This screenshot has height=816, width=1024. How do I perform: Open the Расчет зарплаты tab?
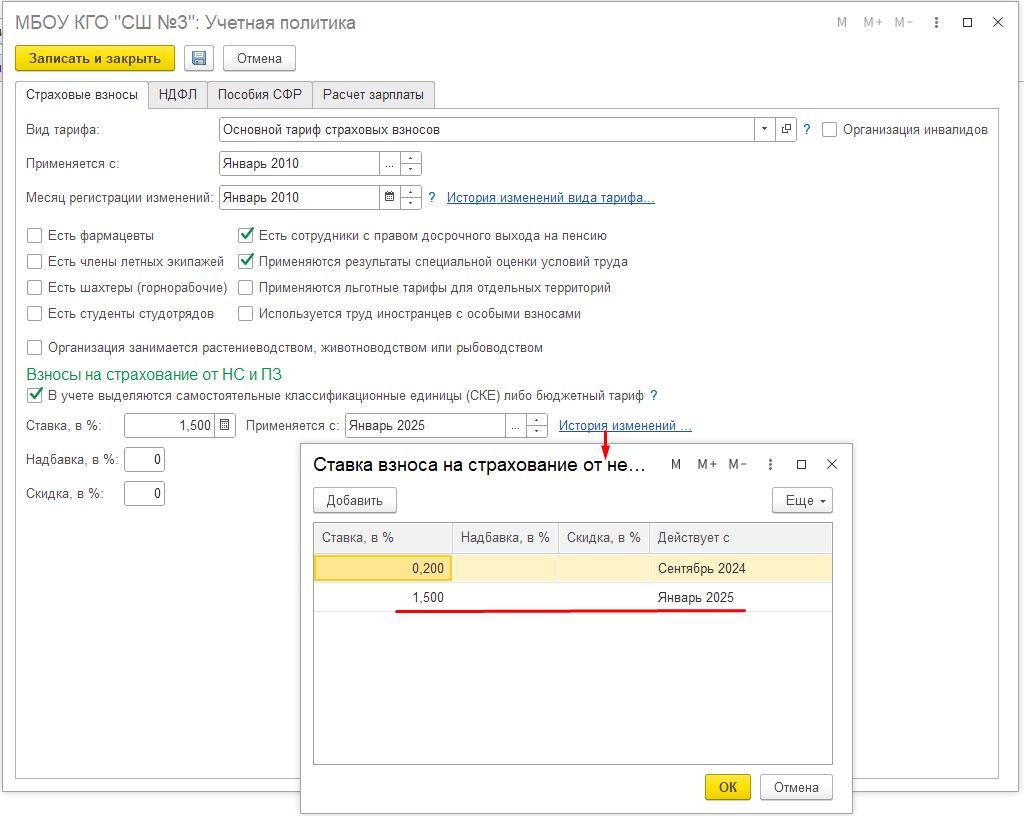(372, 95)
